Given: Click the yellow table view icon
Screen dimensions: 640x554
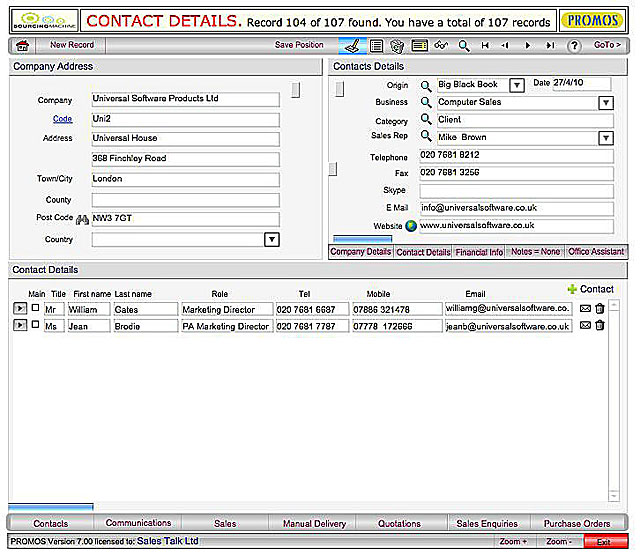Looking at the screenshot, I should click(x=419, y=46).
